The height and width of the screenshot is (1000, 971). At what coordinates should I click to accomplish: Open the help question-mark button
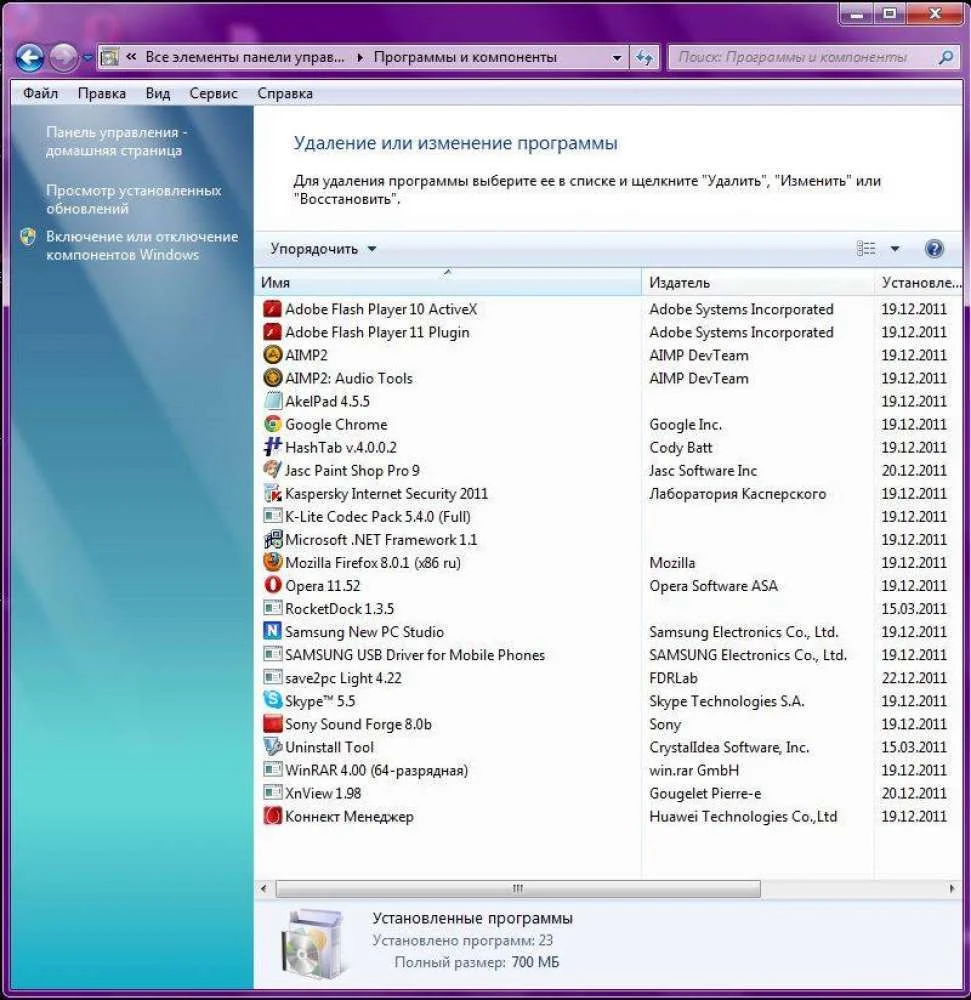934,249
